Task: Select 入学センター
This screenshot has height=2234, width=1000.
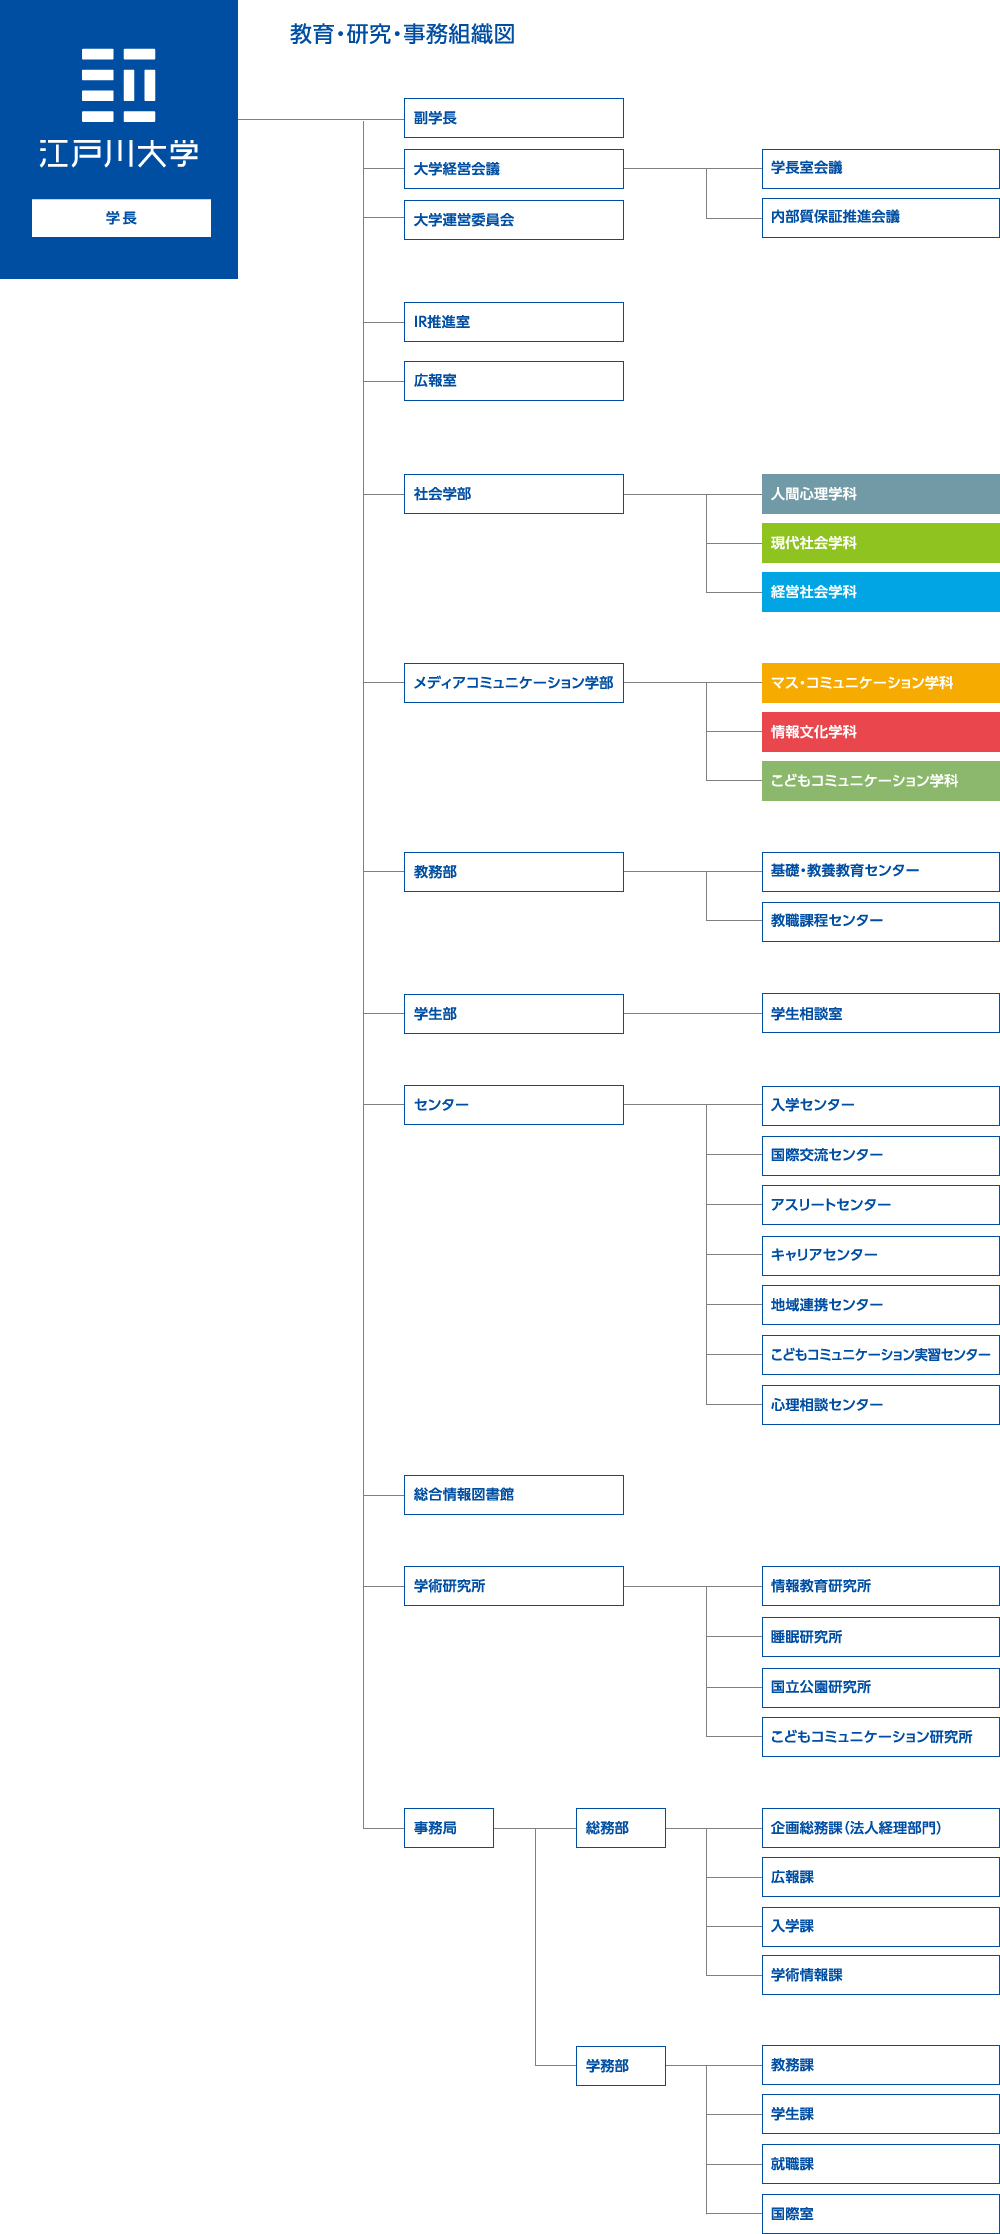Action: coord(881,1106)
